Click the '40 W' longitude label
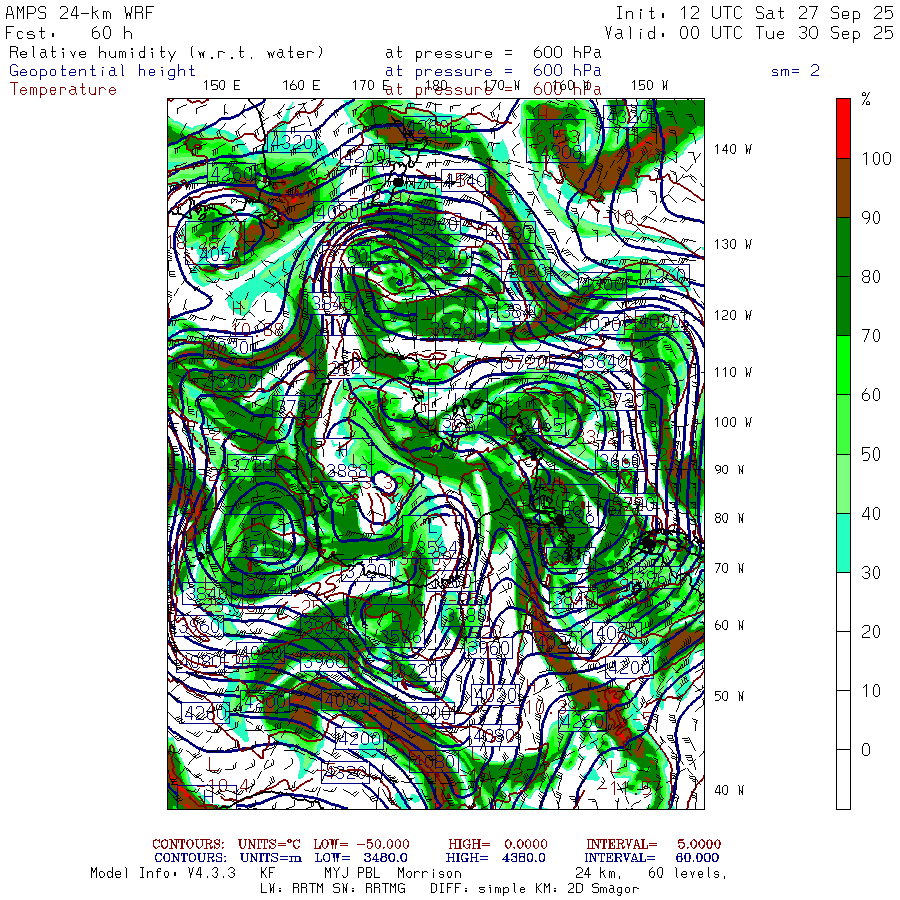 (x=729, y=790)
